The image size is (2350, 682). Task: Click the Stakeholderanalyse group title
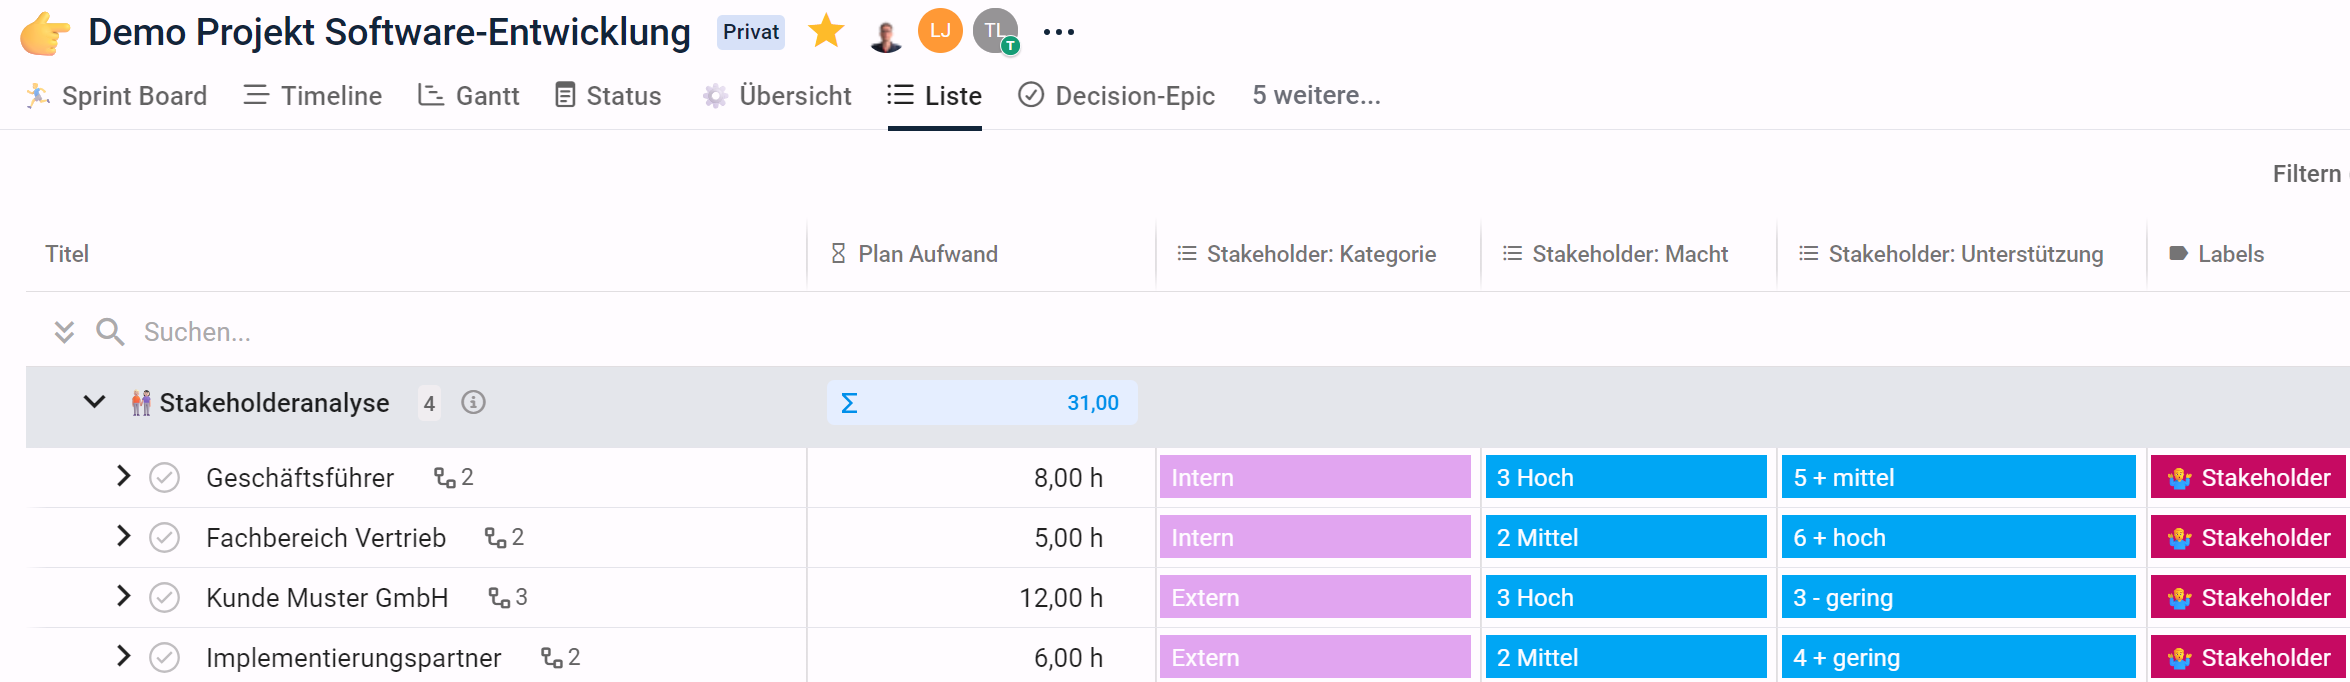click(x=275, y=403)
